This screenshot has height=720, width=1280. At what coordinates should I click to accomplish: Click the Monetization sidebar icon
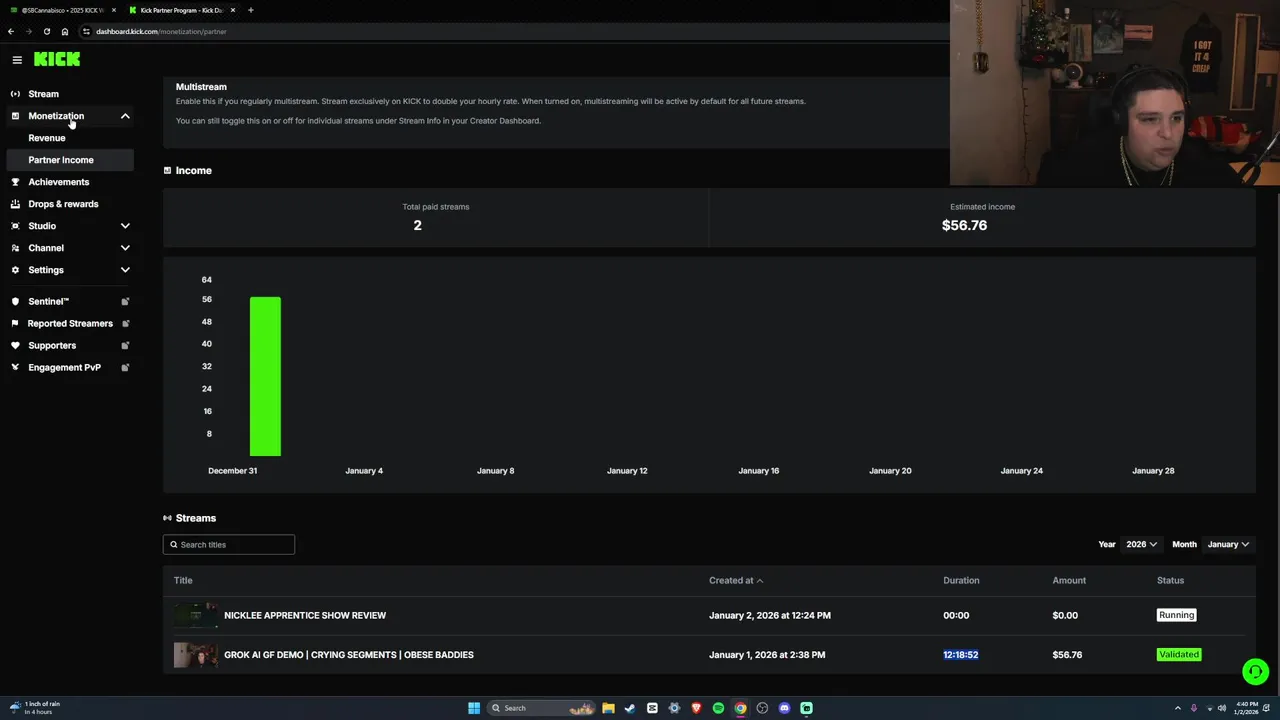pyautogui.click(x=15, y=116)
